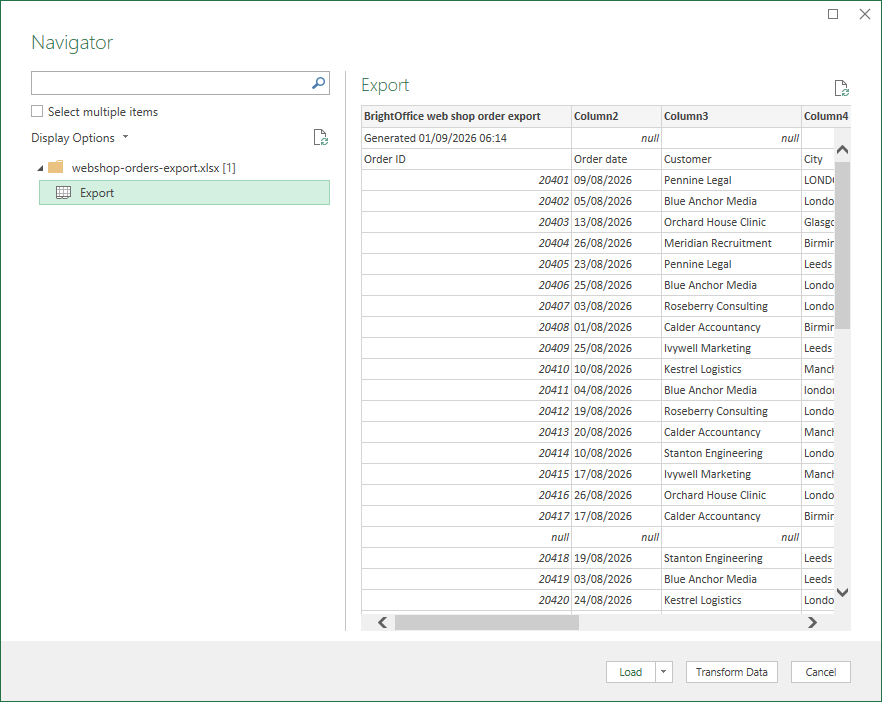Click the date 01/08/2026 cell
The height and width of the screenshot is (702, 882).
[616, 327]
